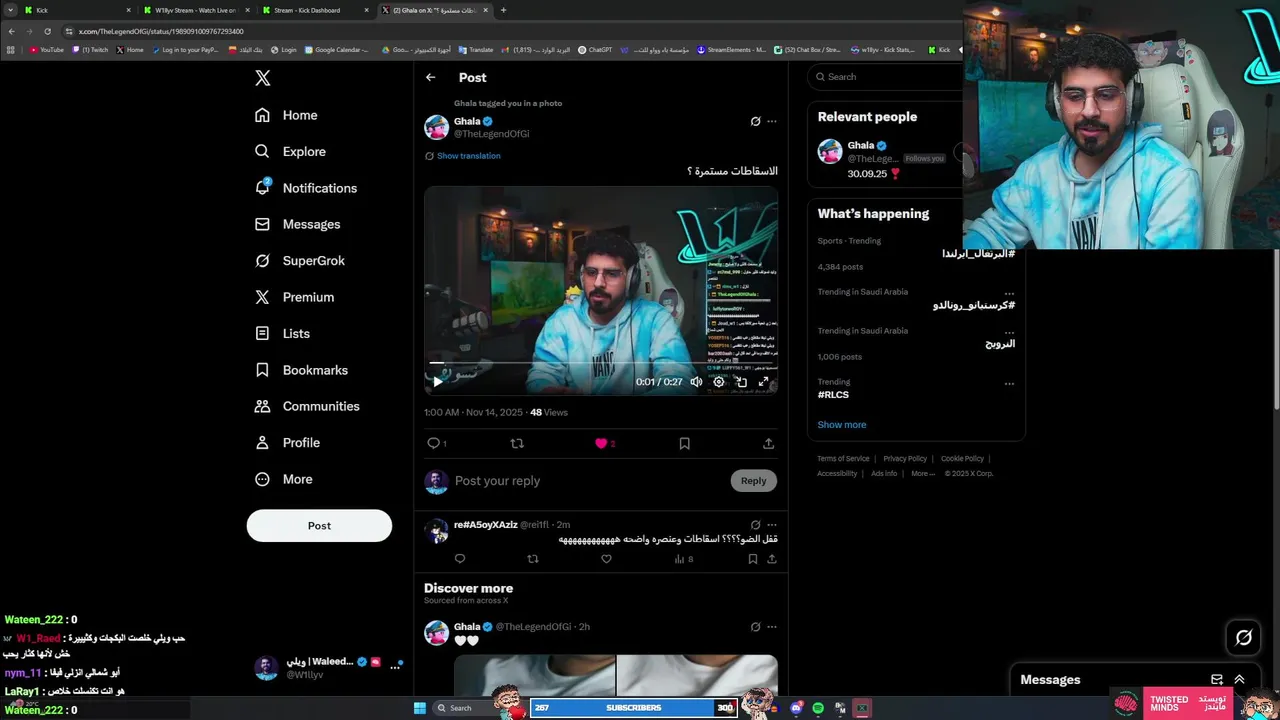This screenshot has width=1280, height=720.
Task: Open the three-dot menu on Ghala's post
Action: coord(771,121)
